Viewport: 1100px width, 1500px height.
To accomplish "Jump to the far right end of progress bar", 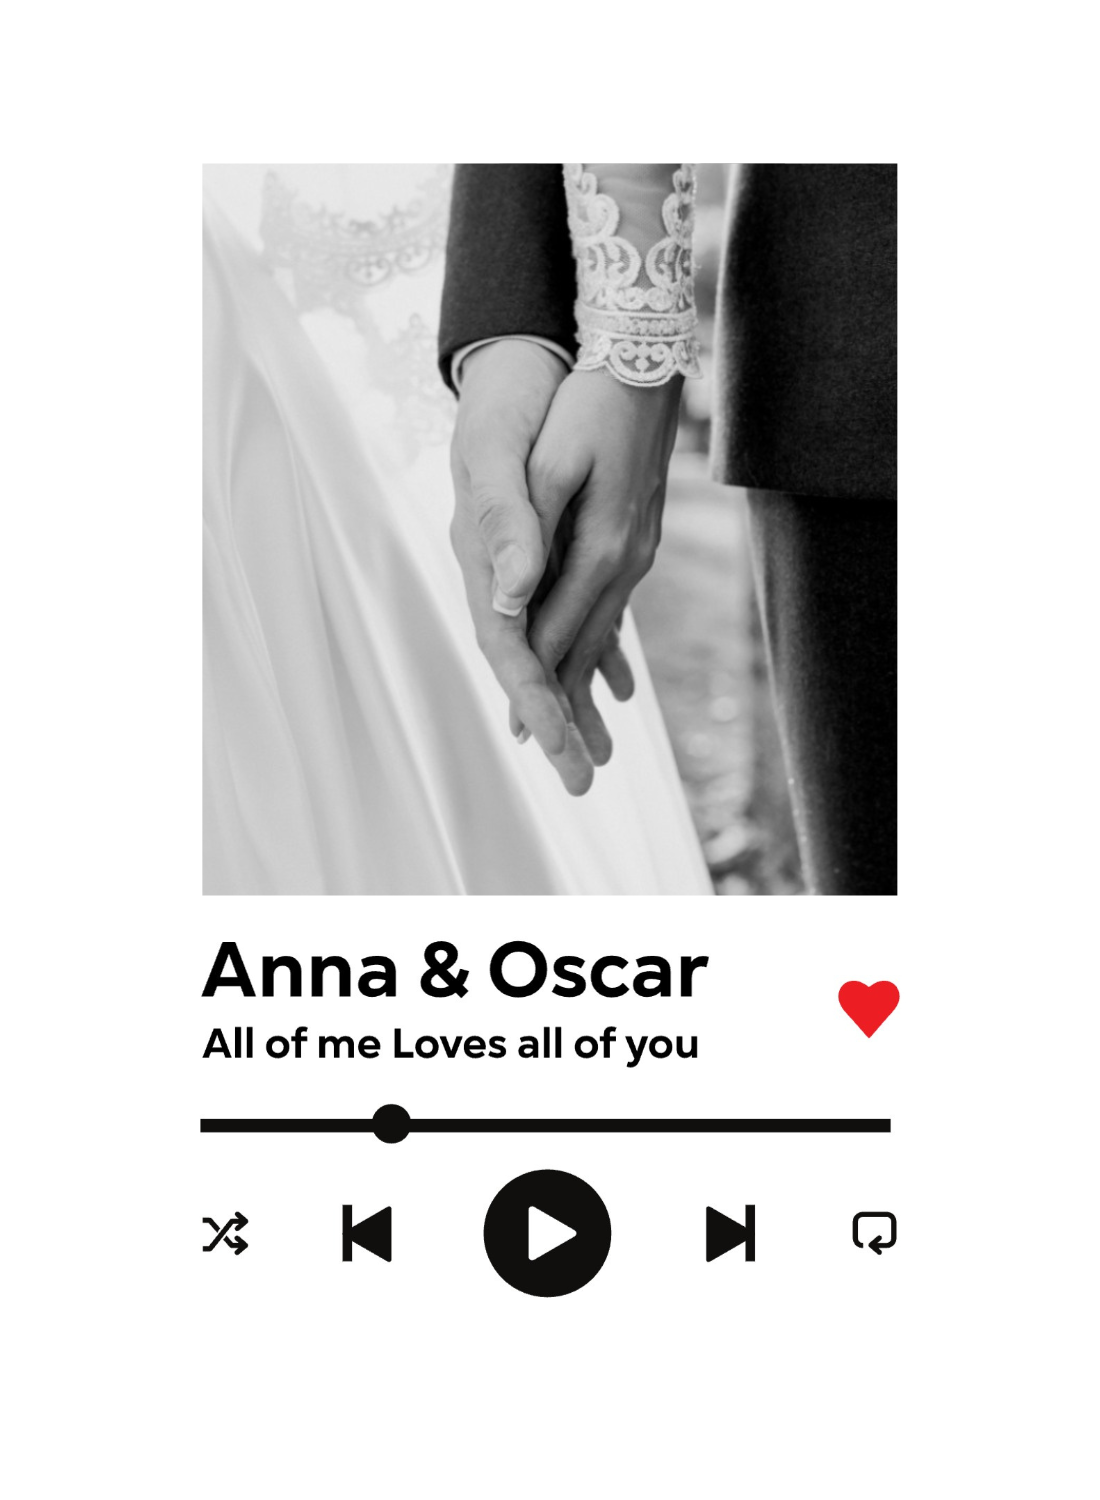I will [x=886, y=1125].
